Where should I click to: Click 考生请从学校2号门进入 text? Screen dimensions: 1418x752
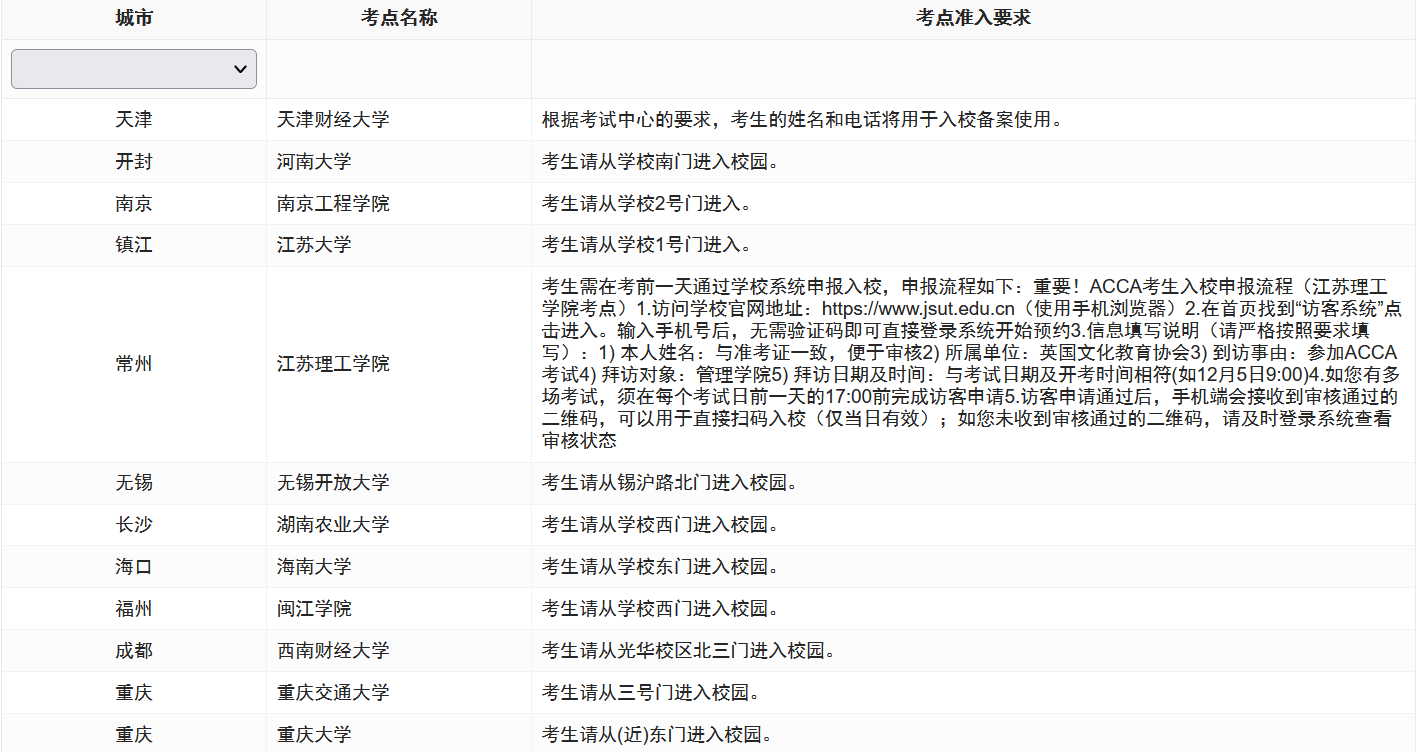pyautogui.click(x=646, y=204)
